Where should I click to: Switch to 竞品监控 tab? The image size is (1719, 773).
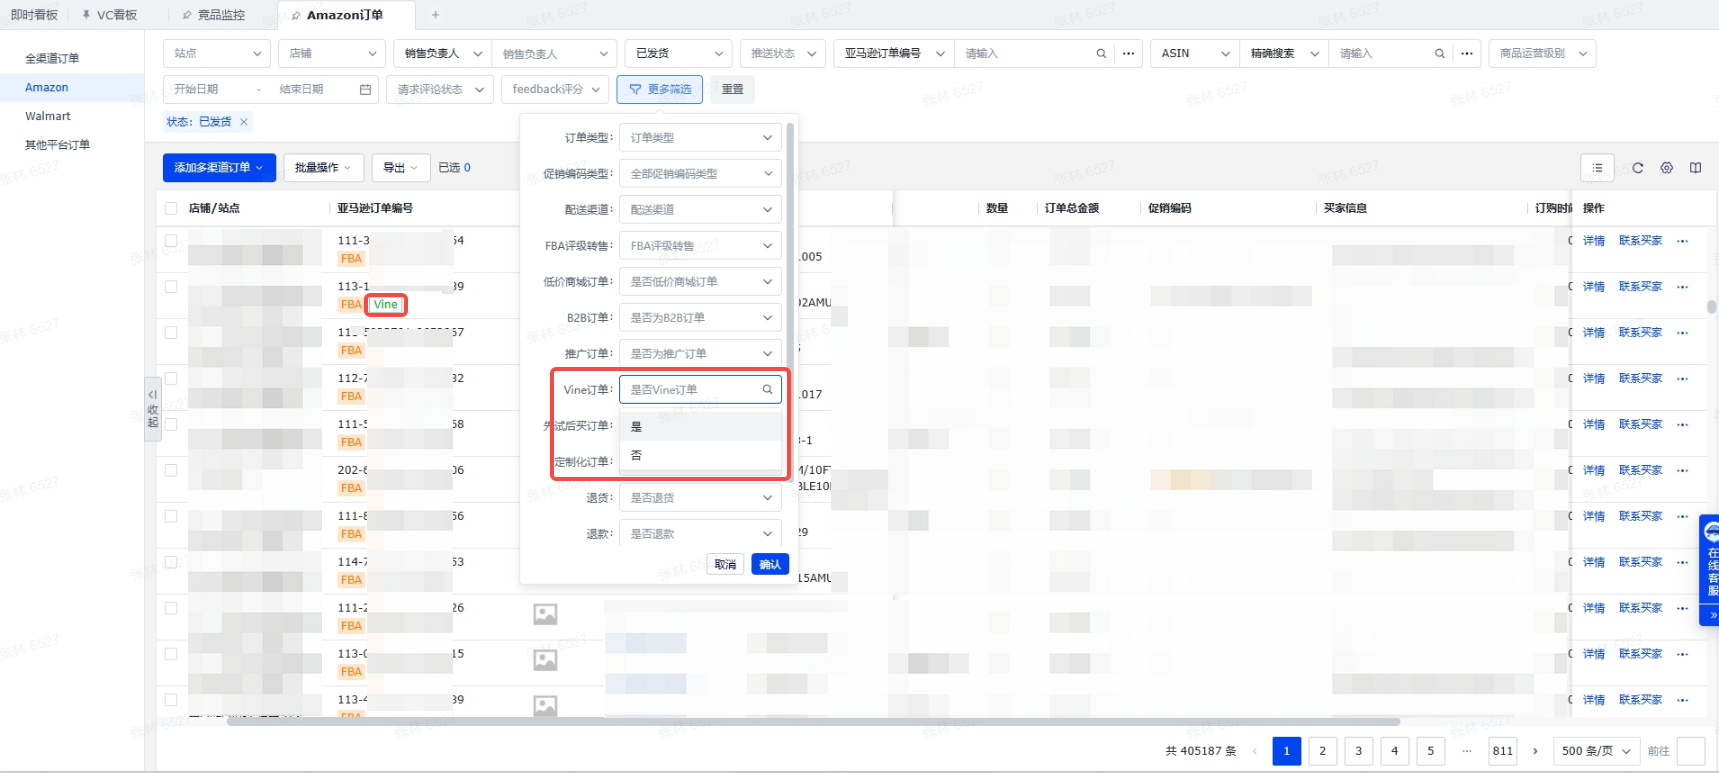pos(214,15)
